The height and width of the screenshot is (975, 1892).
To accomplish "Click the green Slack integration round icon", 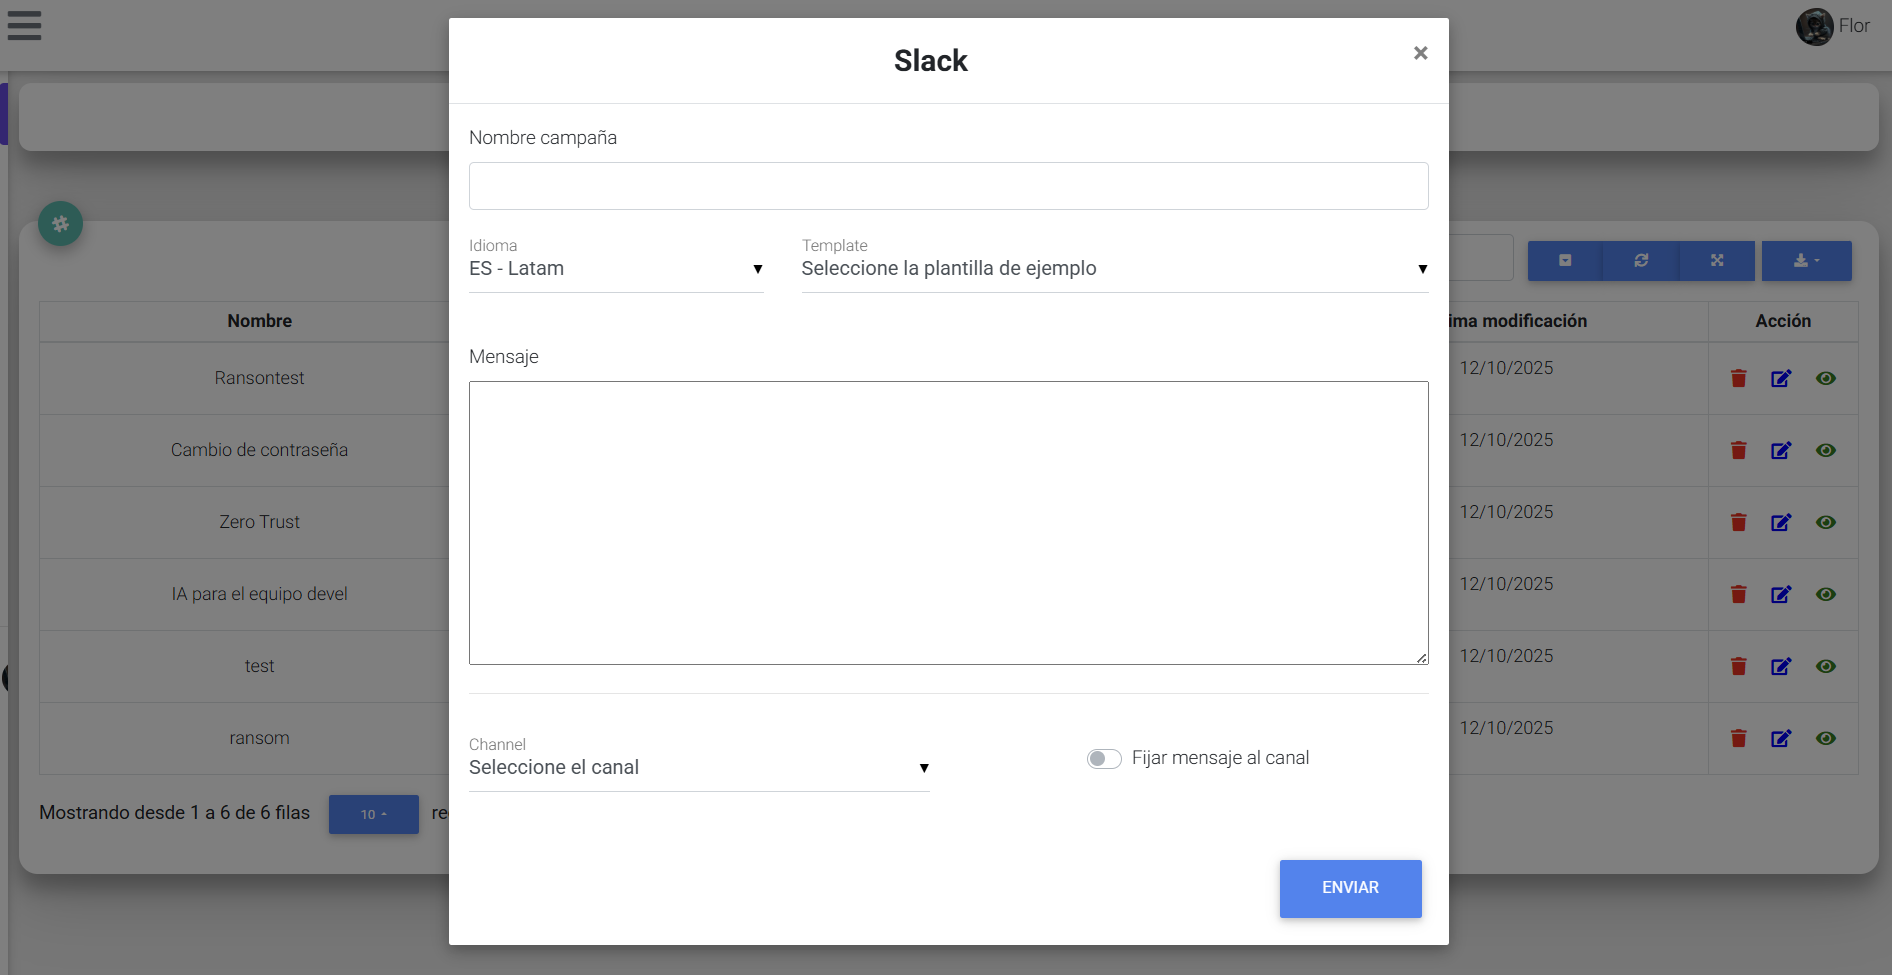I will (60, 224).
